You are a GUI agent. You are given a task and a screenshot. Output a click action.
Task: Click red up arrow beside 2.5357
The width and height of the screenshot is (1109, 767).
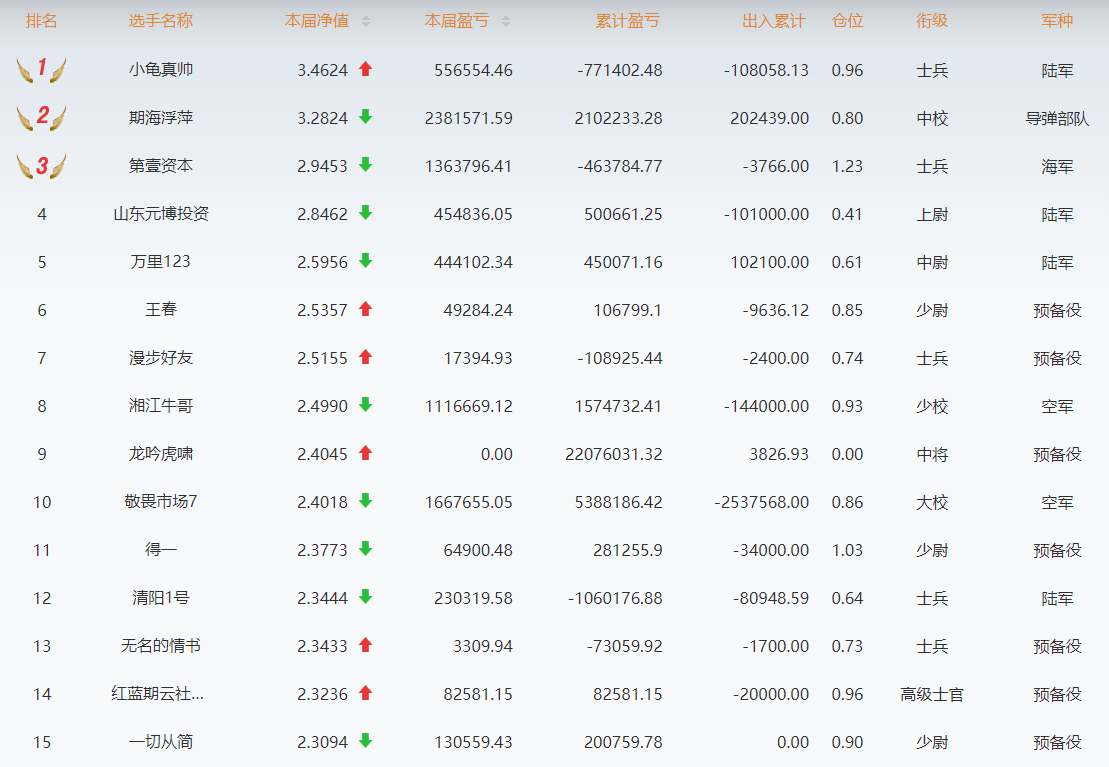click(x=366, y=308)
